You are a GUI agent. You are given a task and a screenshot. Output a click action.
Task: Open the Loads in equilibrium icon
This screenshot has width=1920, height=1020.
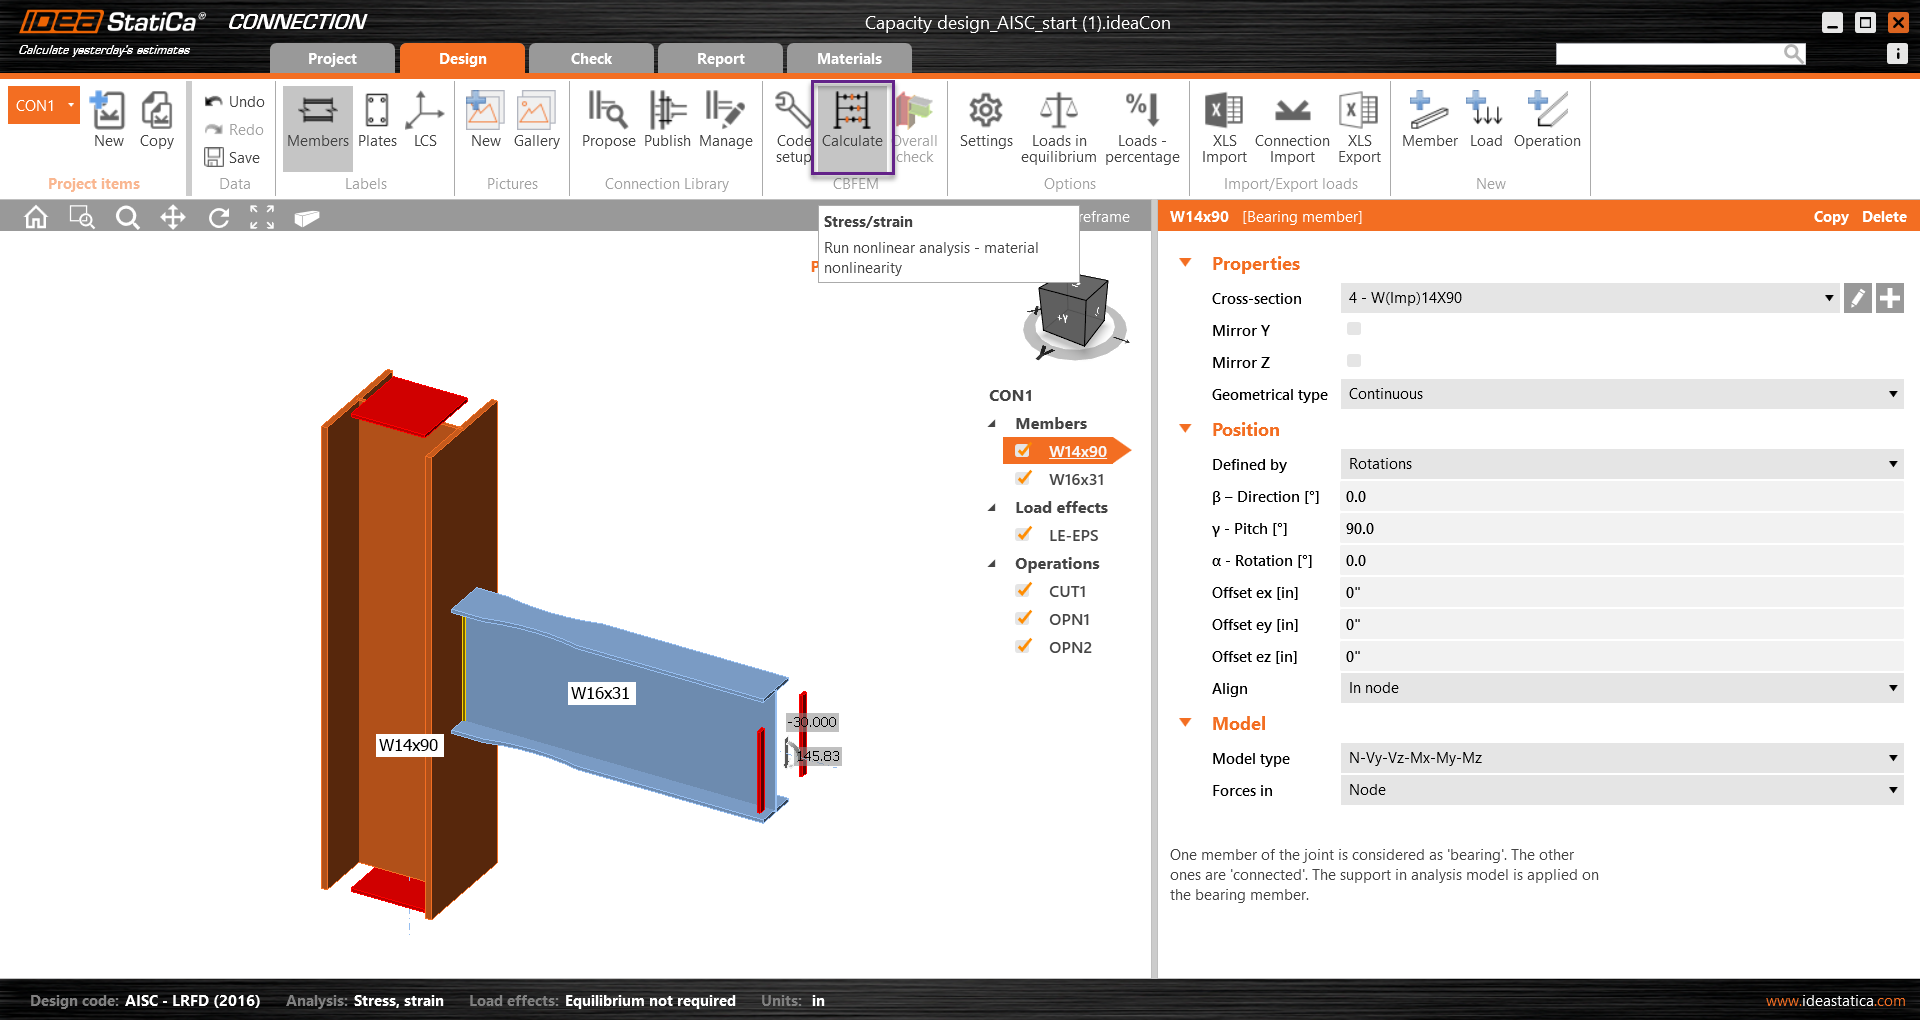tap(1058, 120)
